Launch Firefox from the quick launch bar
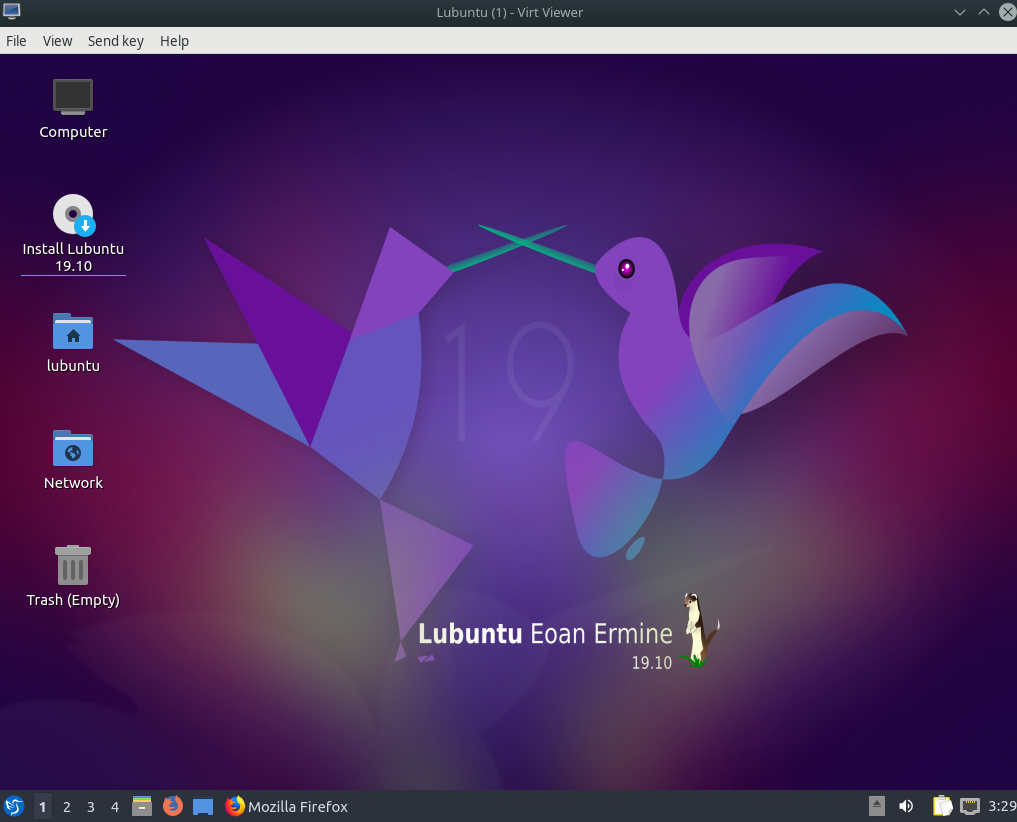This screenshot has height=822, width=1017. point(173,806)
